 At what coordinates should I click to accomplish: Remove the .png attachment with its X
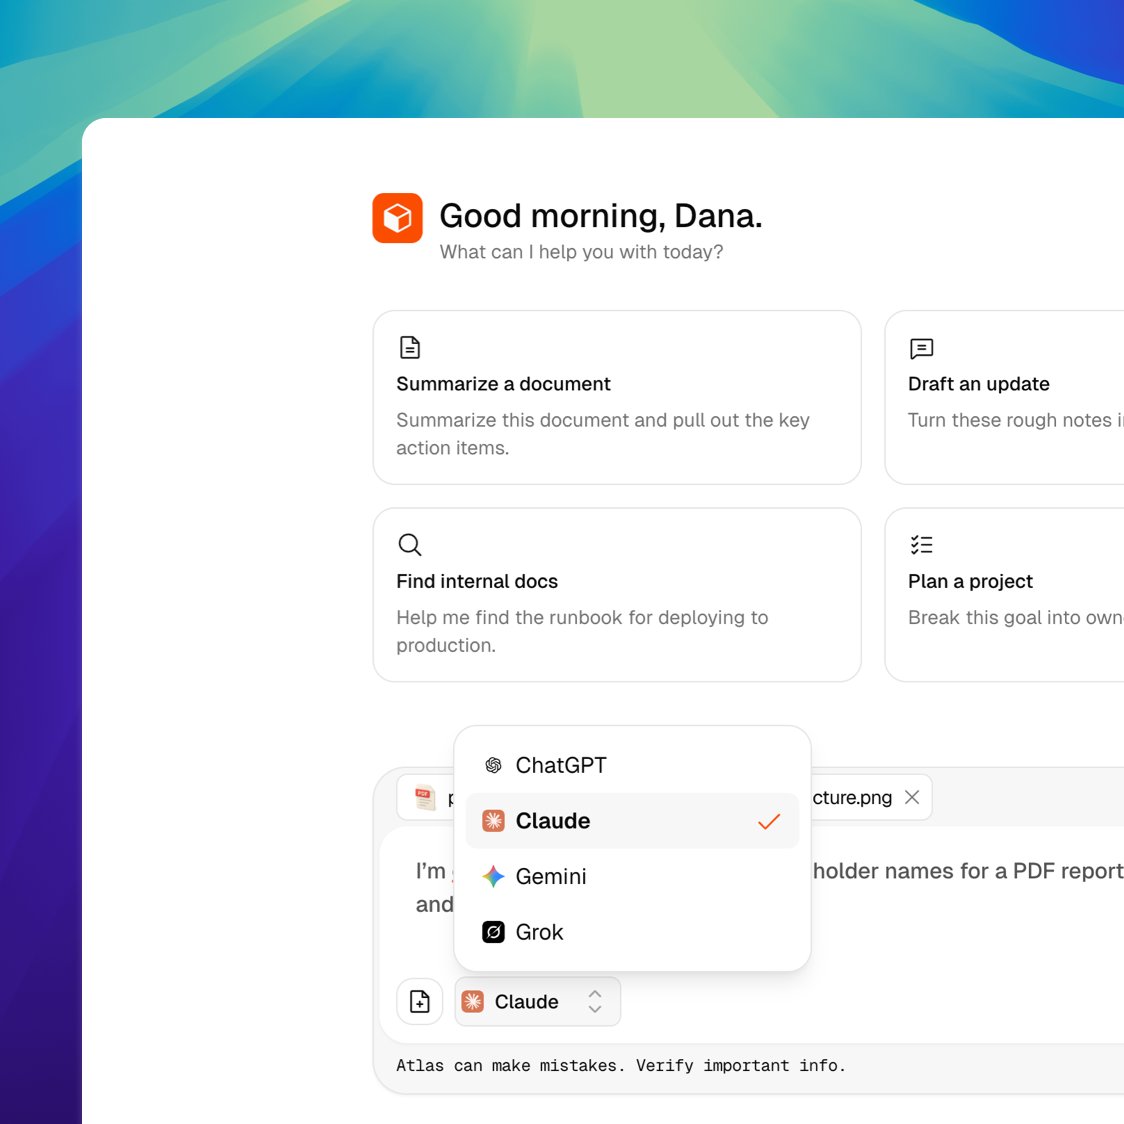pyautogui.click(x=912, y=797)
